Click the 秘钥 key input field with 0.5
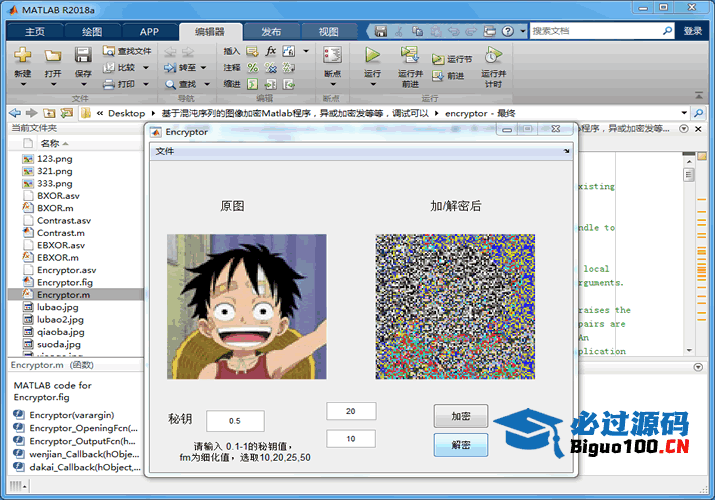 (x=235, y=421)
